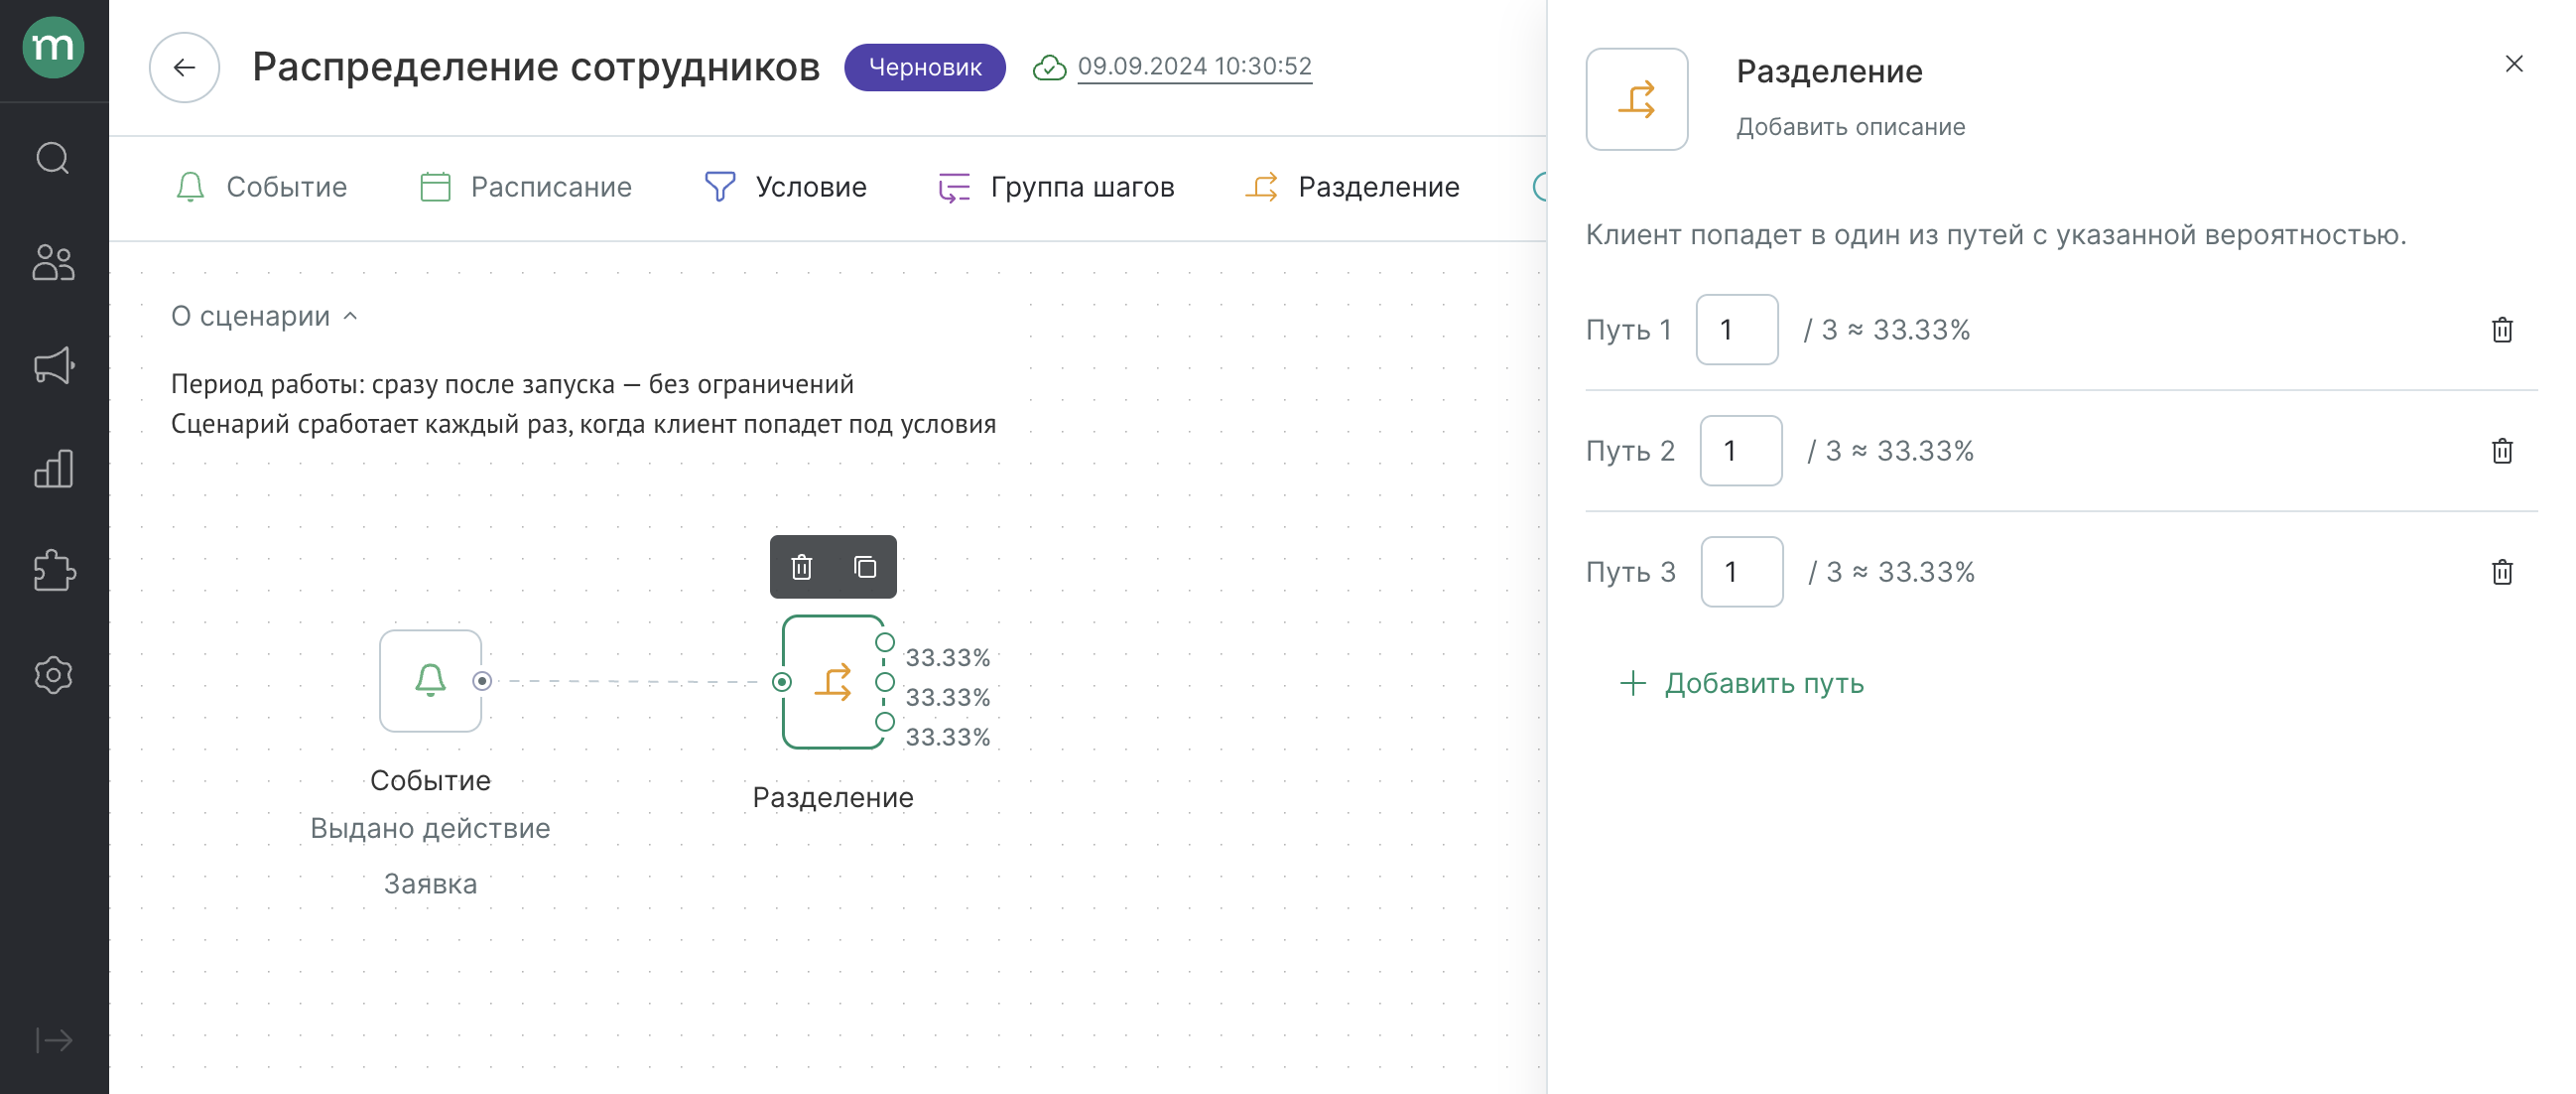Open the Mindbox logo home
This screenshot has width=2576, height=1094.
(x=53, y=47)
